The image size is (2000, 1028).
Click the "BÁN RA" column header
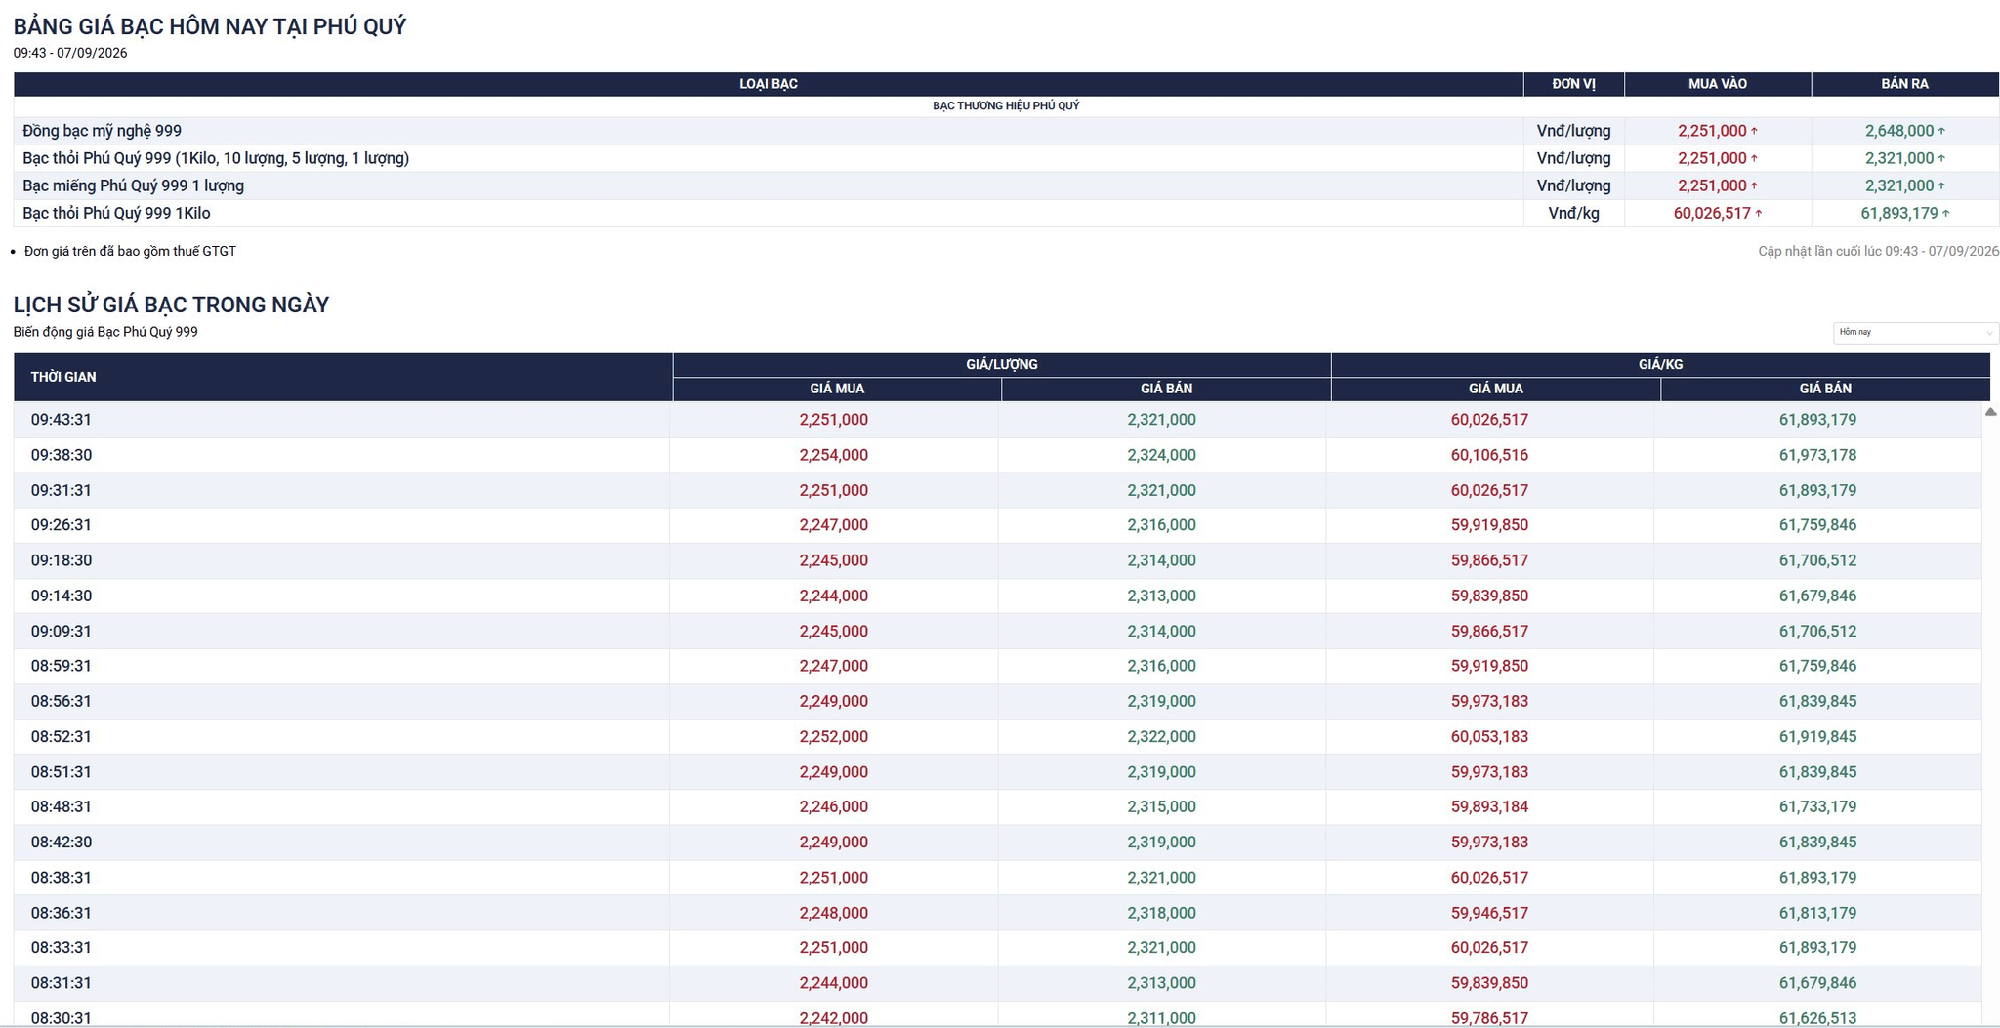[1905, 84]
